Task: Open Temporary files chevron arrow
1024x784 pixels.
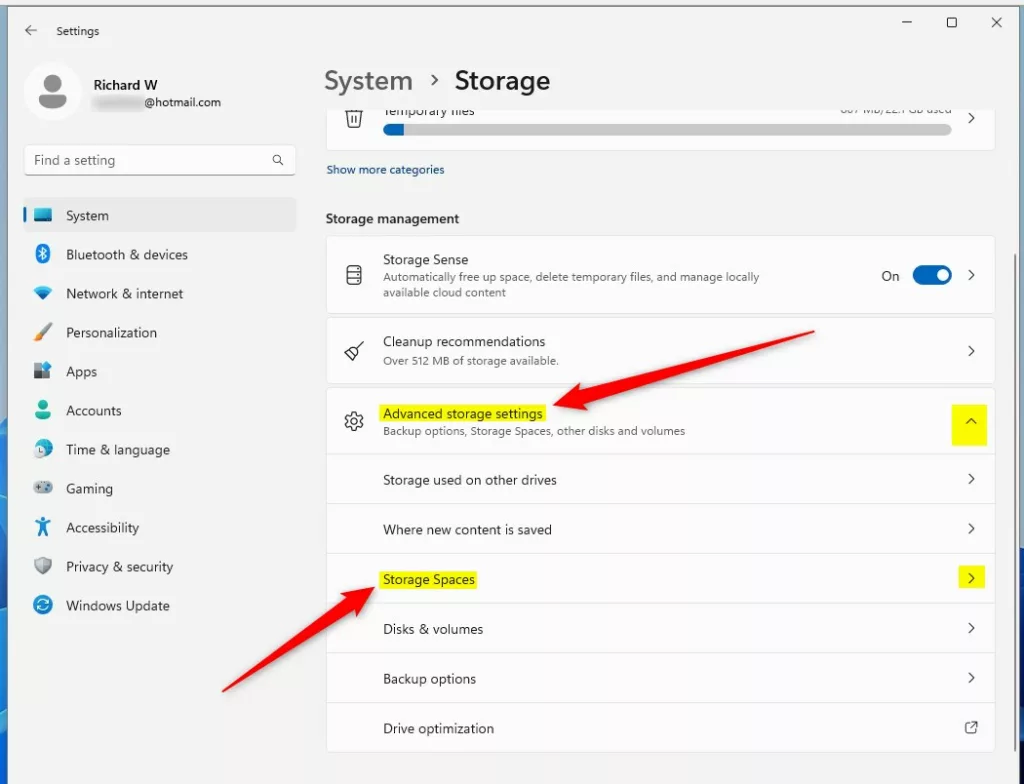Action: 971,118
